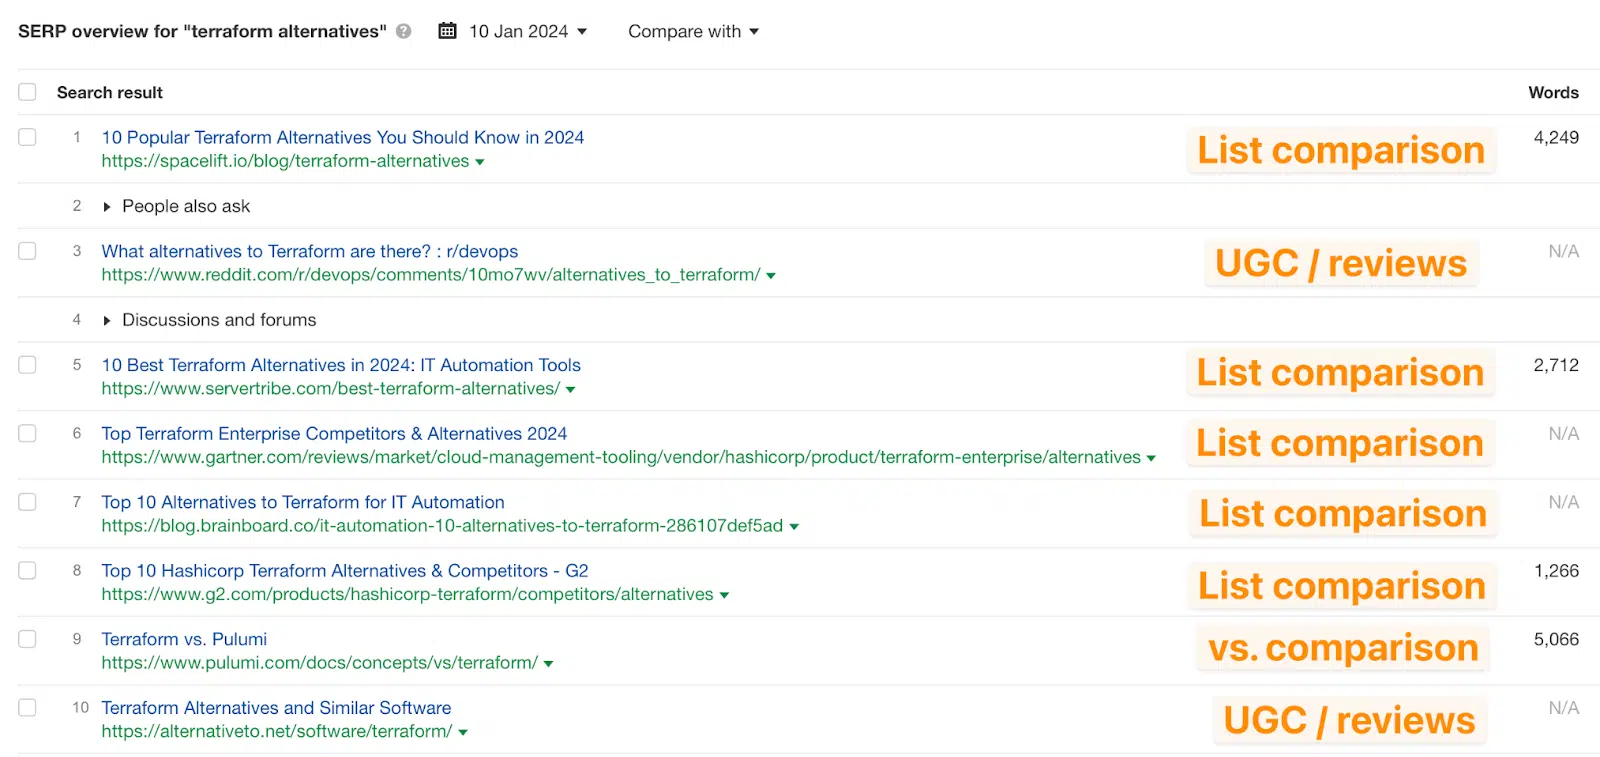This screenshot has width=1600, height=757.
Task: Open dropdown arrow after alternativeto.net URL
Action: pos(463,732)
